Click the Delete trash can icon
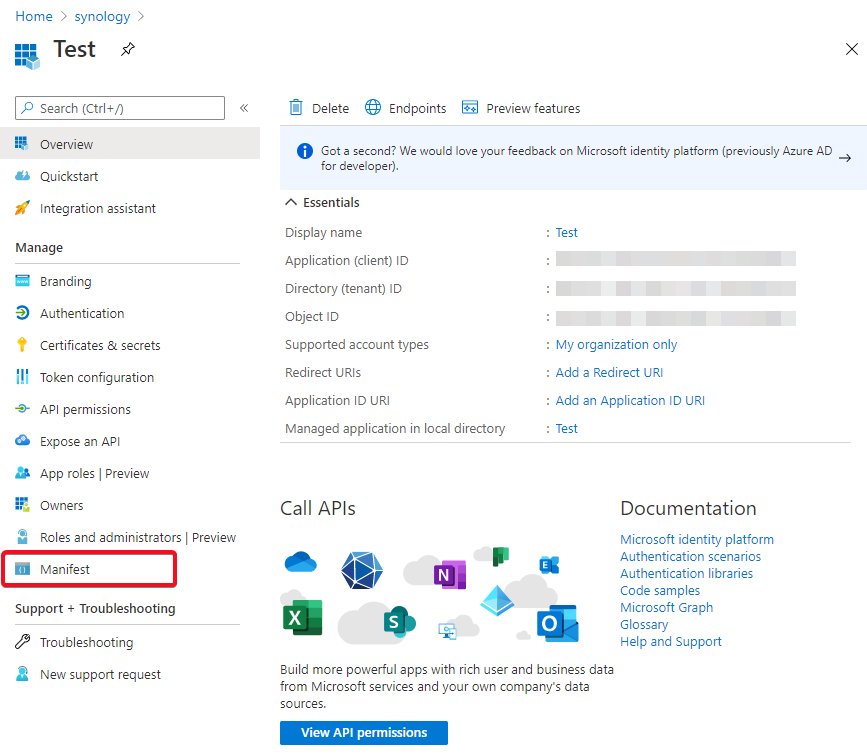 (x=296, y=107)
